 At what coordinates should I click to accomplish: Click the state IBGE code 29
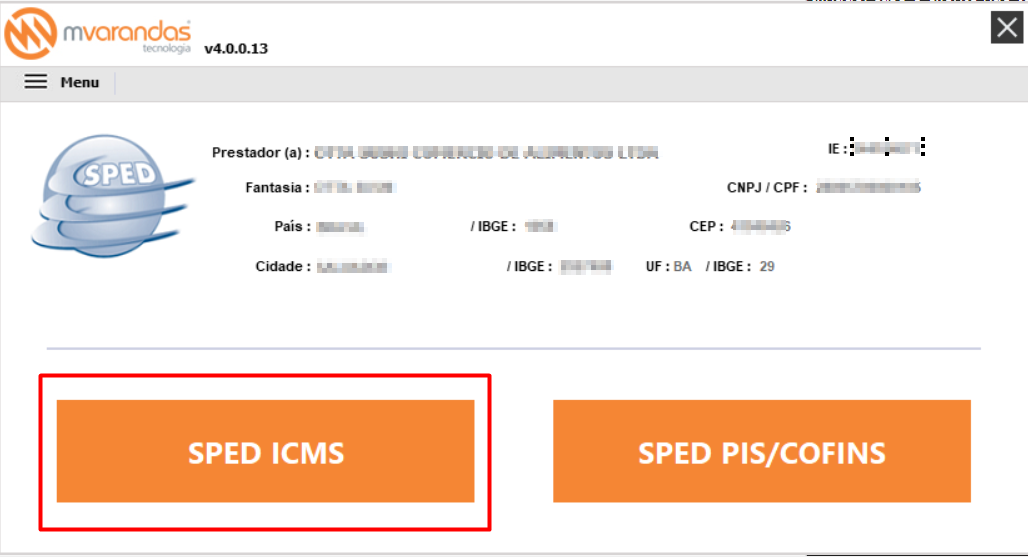(x=767, y=267)
